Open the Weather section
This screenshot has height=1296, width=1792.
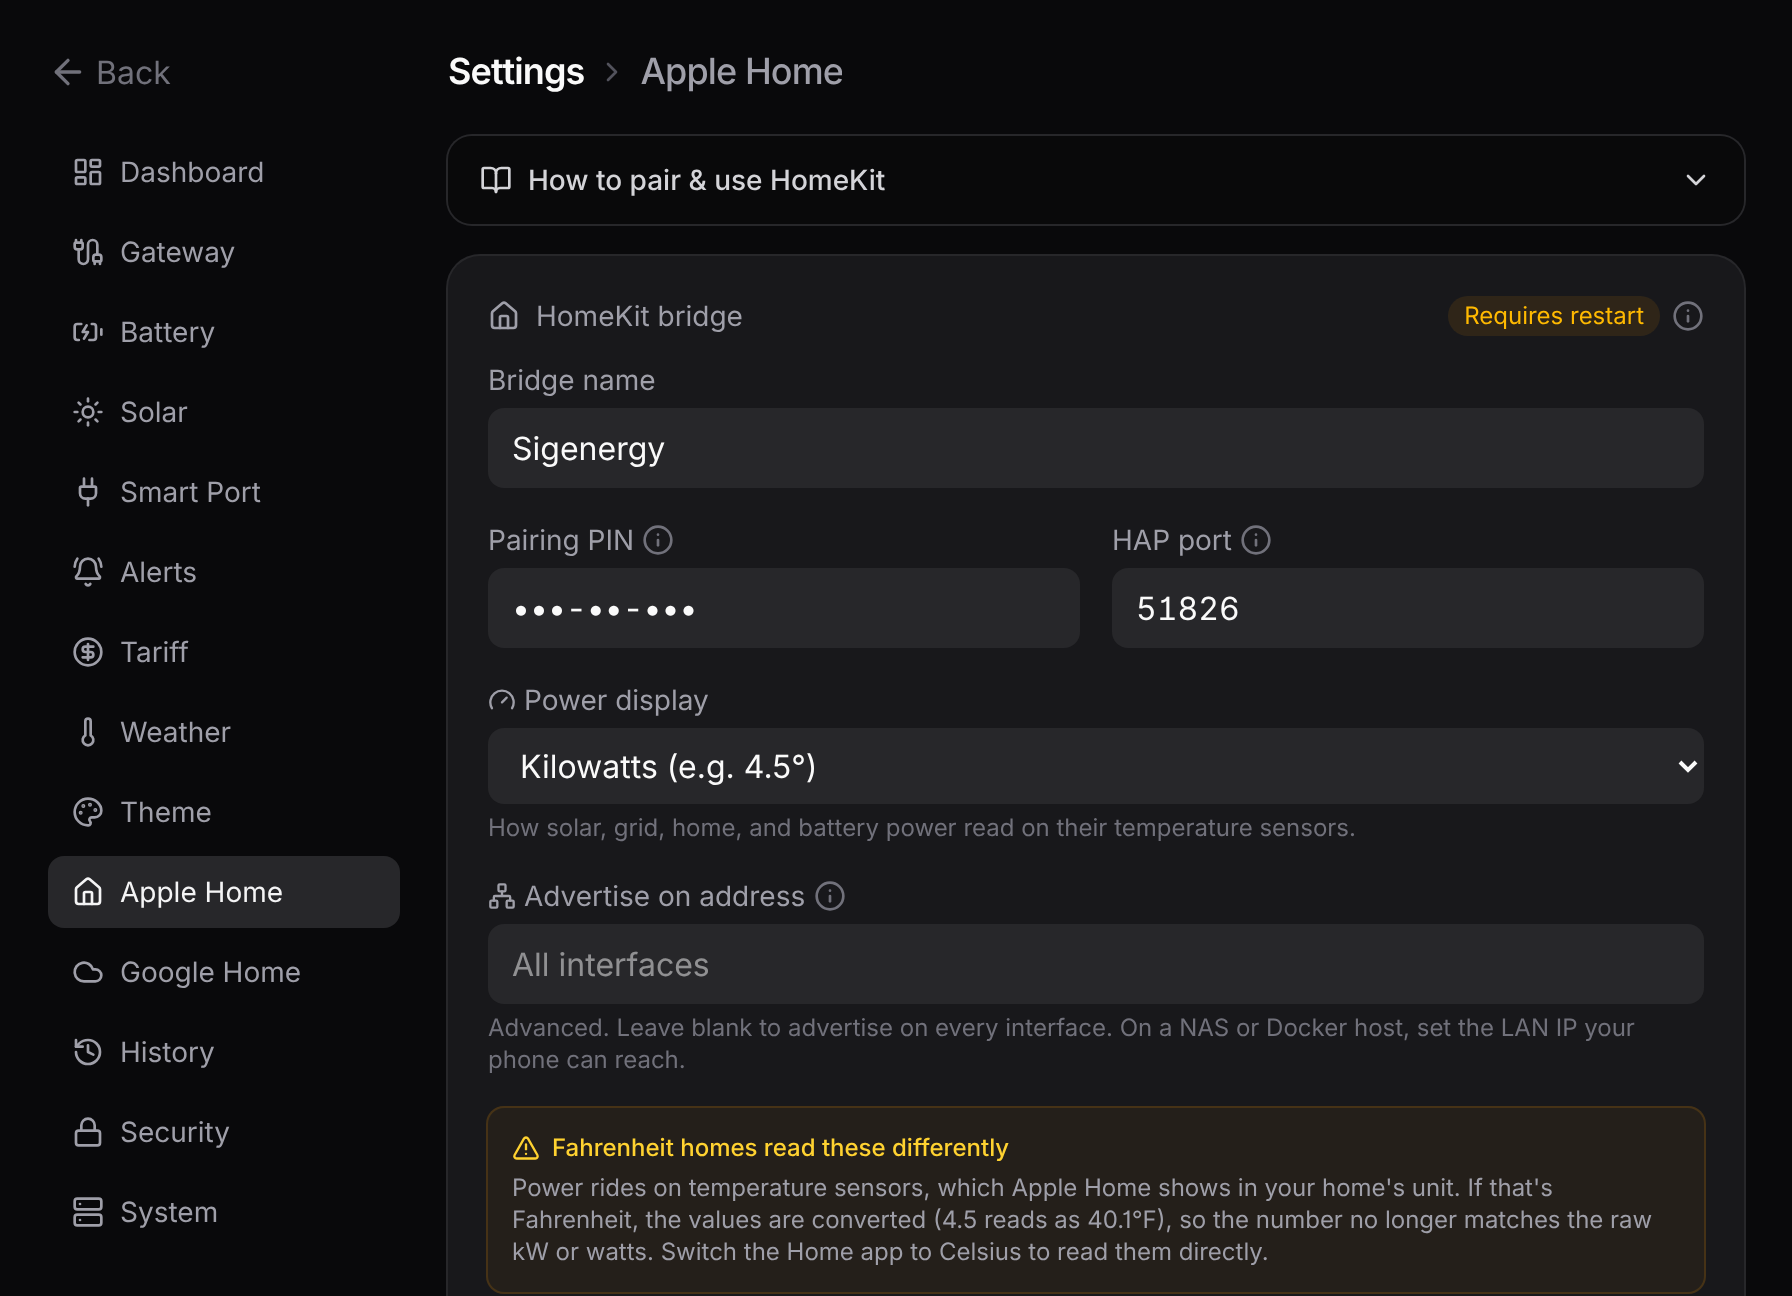coord(224,732)
